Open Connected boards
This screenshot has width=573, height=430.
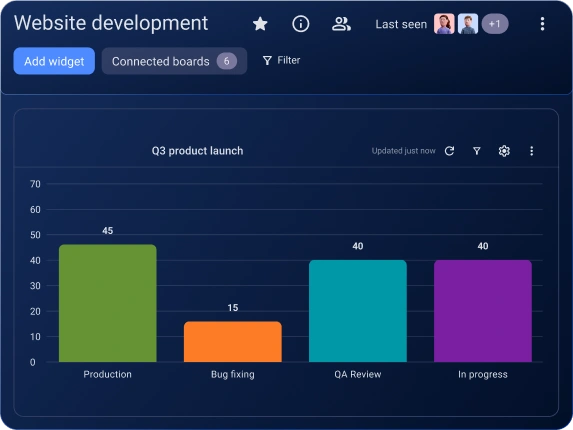[x=174, y=61]
